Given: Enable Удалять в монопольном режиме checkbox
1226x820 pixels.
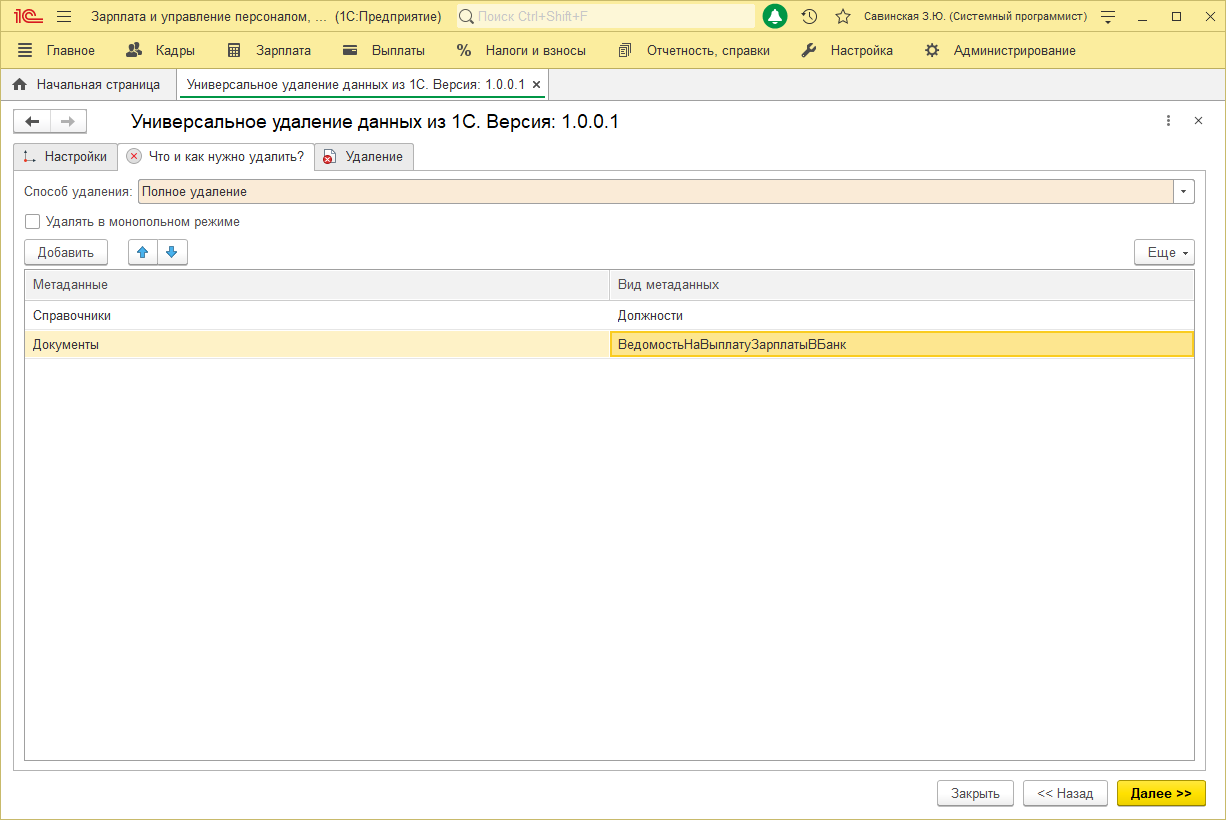Looking at the screenshot, I should 33,222.
